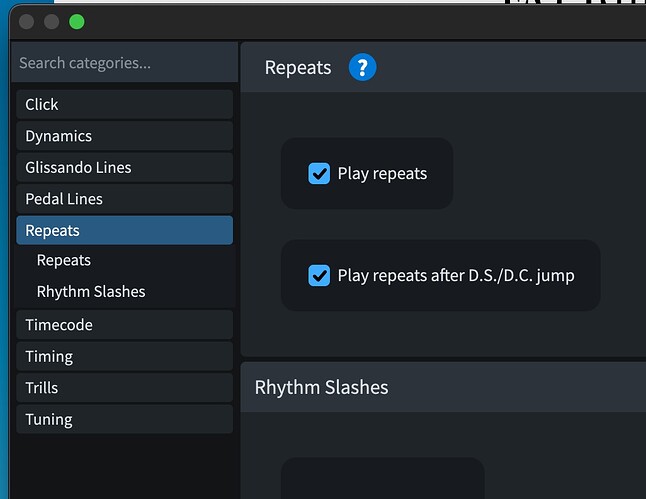Click the Search categories field

tap(124, 63)
